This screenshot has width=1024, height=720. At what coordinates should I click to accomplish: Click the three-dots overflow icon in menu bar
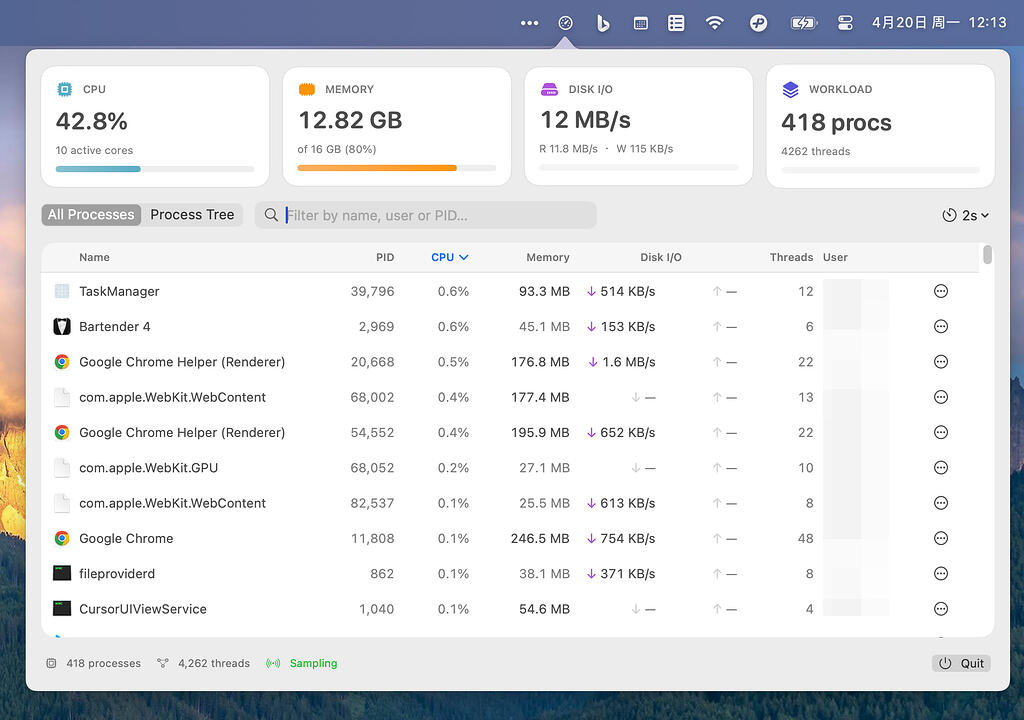pyautogui.click(x=530, y=23)
